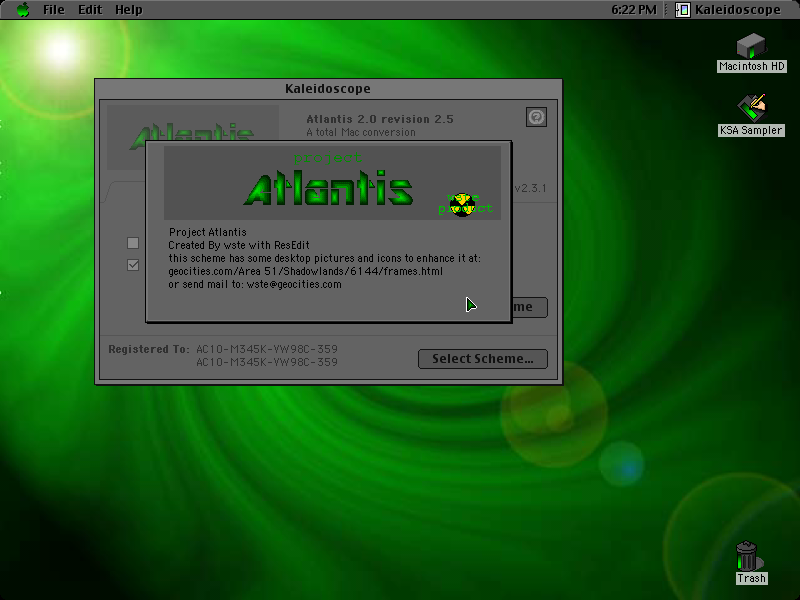Click the 'Project Atlantis' text line in dialog
The height and width of the screenshot is (600, 800).
click(x=208, y=232)
